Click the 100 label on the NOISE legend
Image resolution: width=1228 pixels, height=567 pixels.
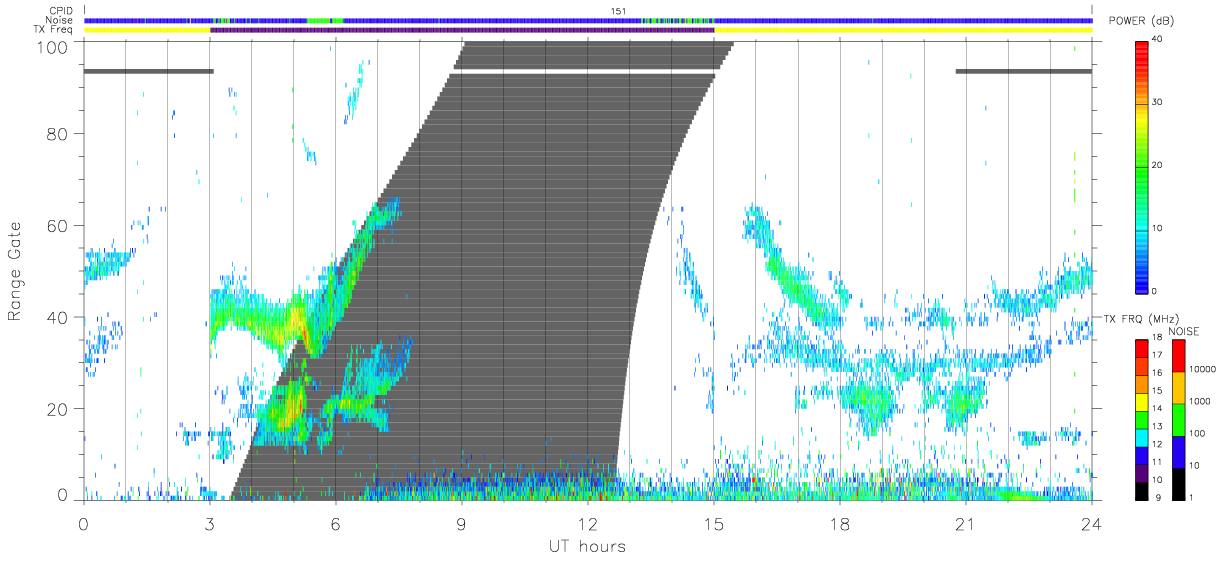1197,433
